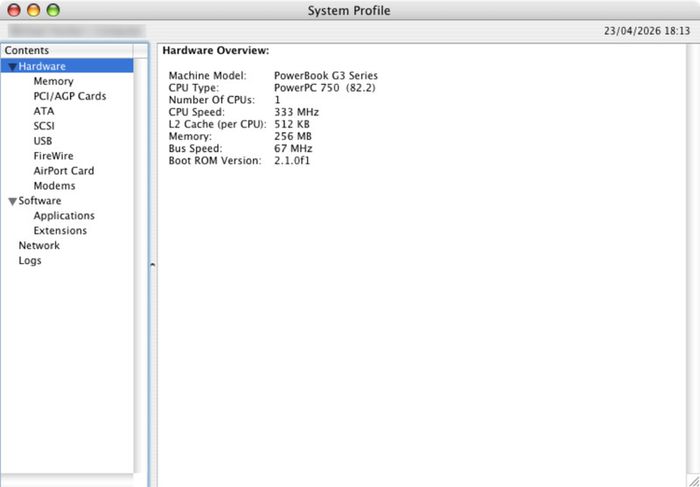
Task: Click the Number Of CPUs label
Action: (x=212, y=100)
